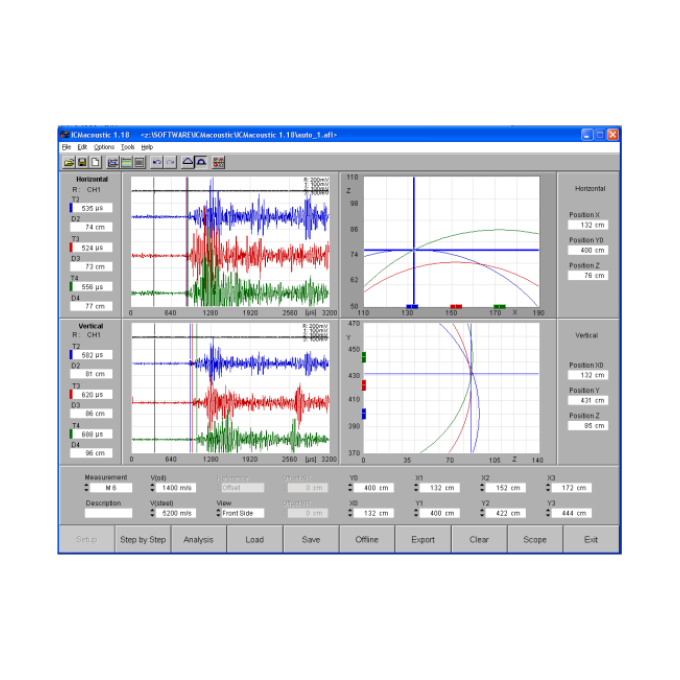680x680 pixels.
Task: Open the Options menu
Action: click(x=104, y=147)
